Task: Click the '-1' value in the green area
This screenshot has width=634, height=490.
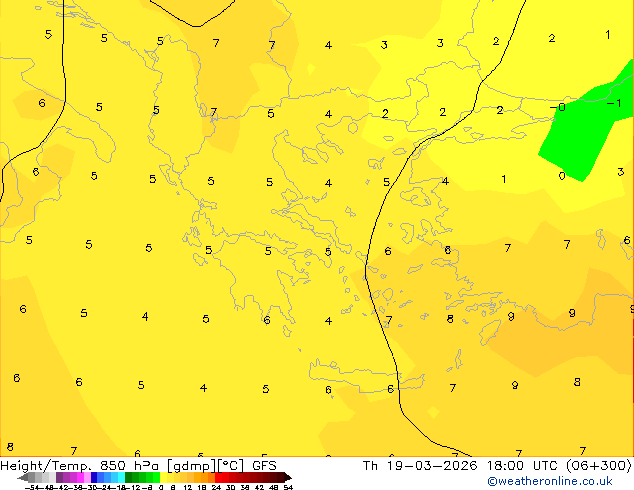Action: (x=614, y=103)
